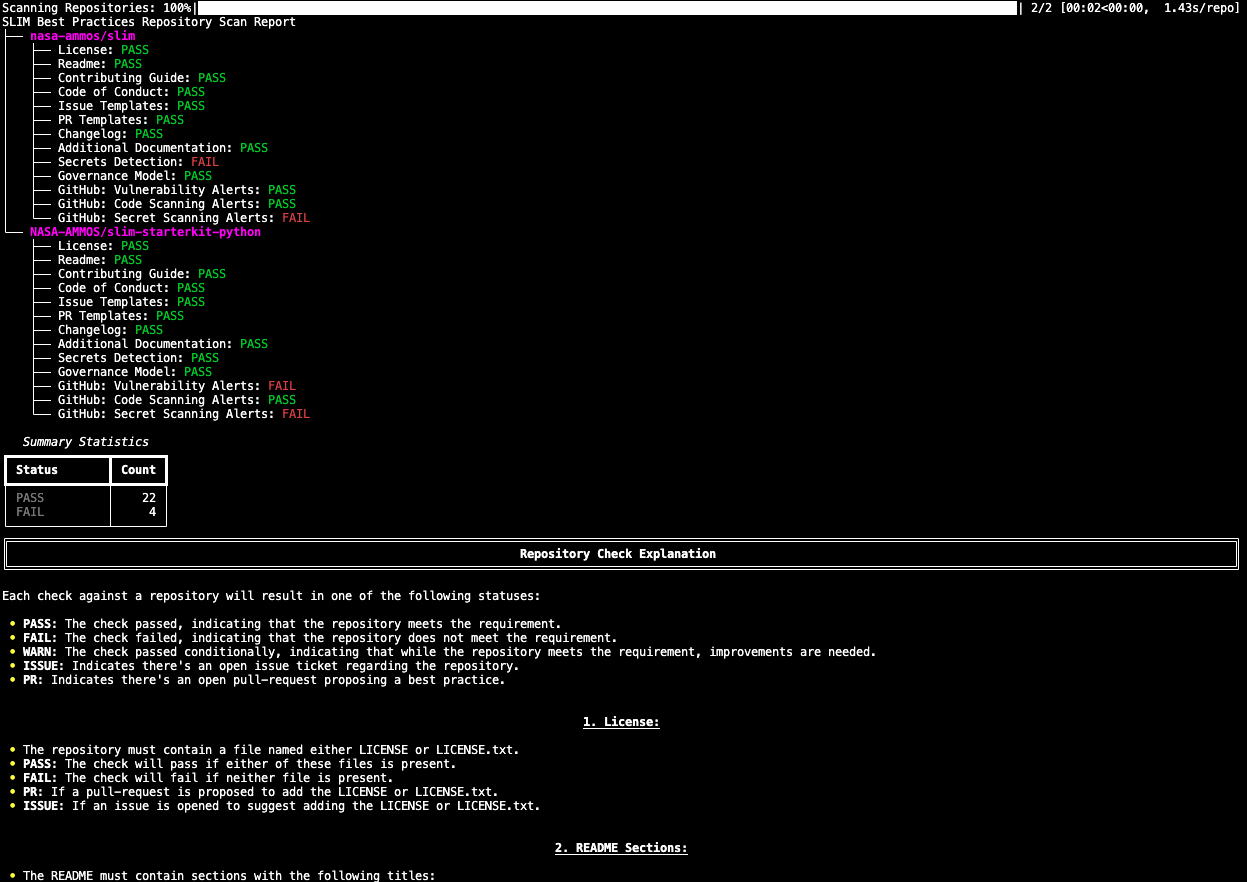Click the line about LICENSE or LICENSE.txt file requirement
1247x882 pixels.
pyautogui.click(x=271, y=750)
